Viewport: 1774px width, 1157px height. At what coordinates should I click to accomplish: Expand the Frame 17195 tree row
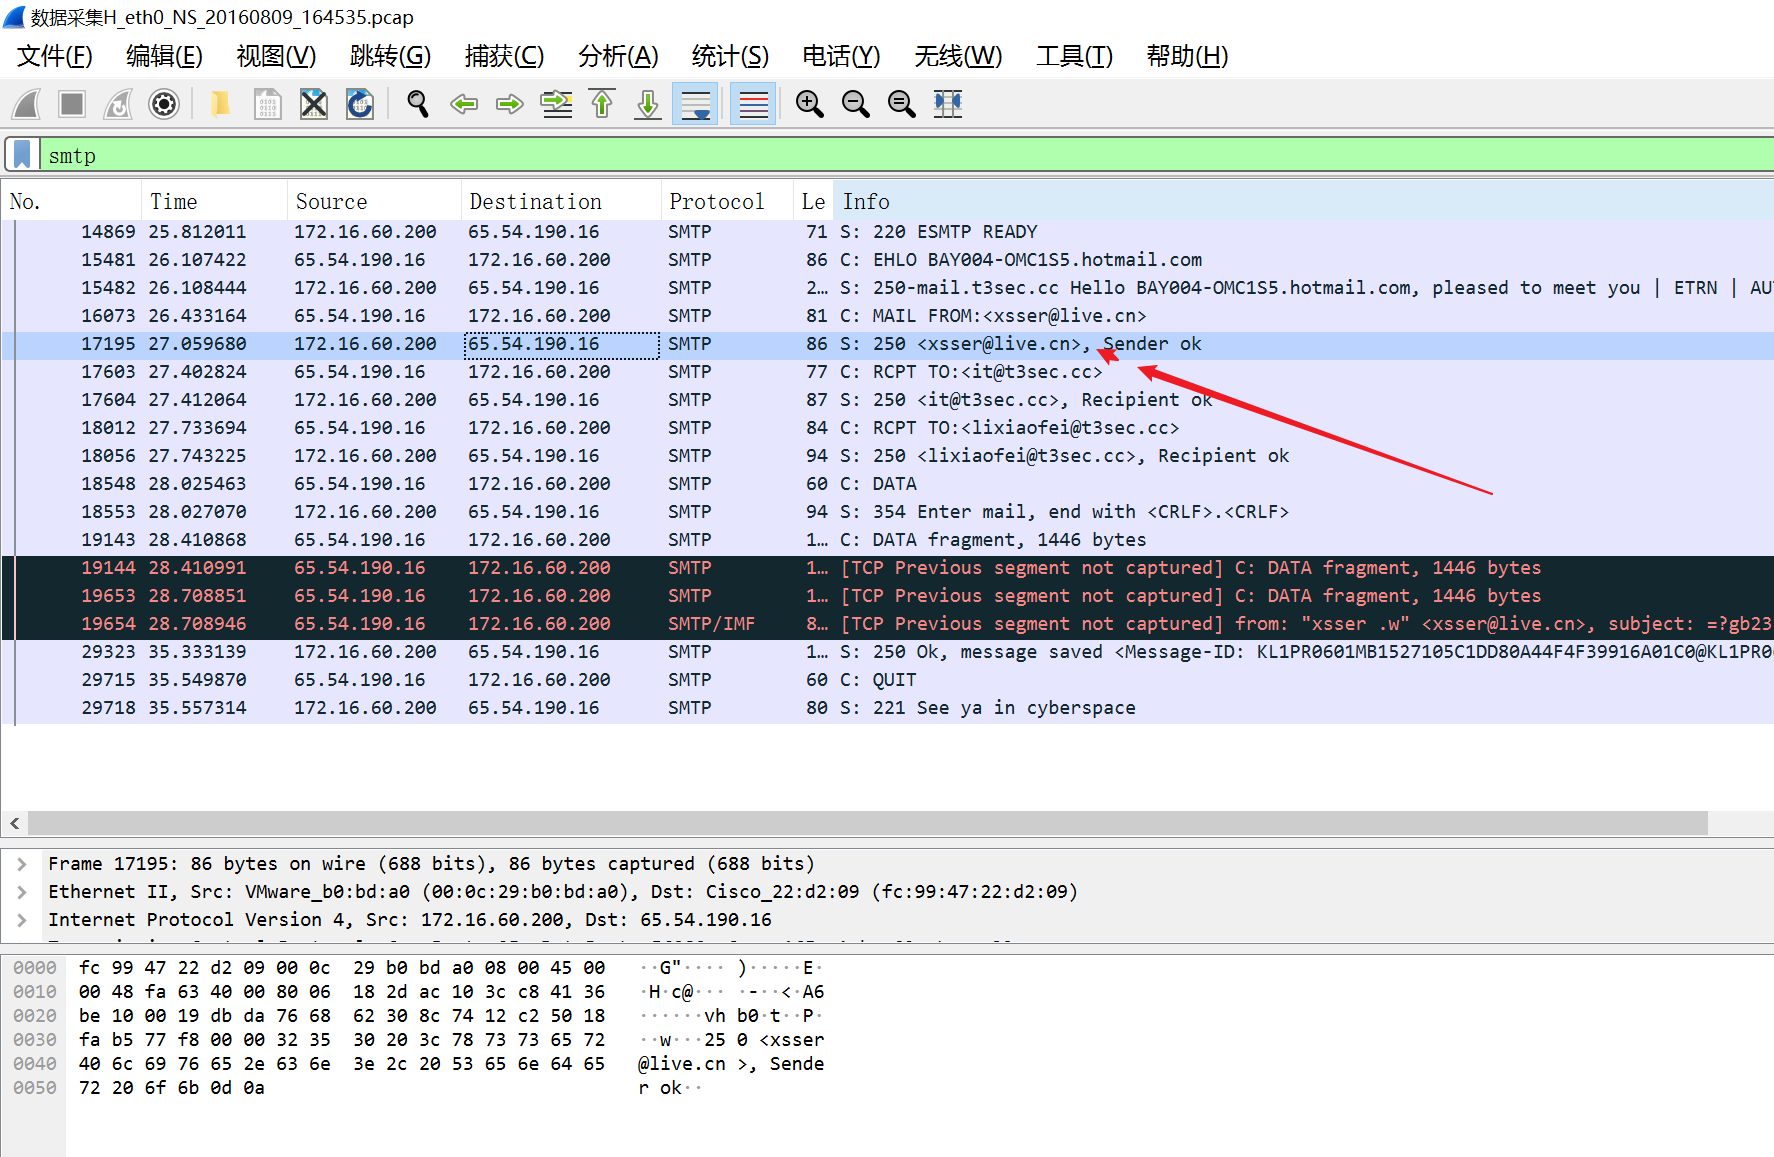pyautogui.click(x=22, y=864)
